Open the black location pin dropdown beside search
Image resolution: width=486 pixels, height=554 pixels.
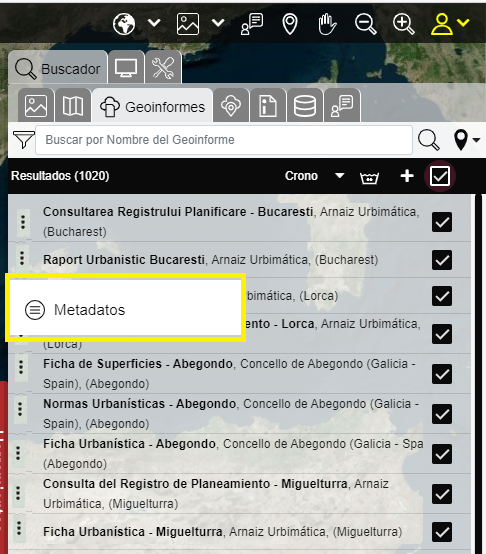point(466,140)
